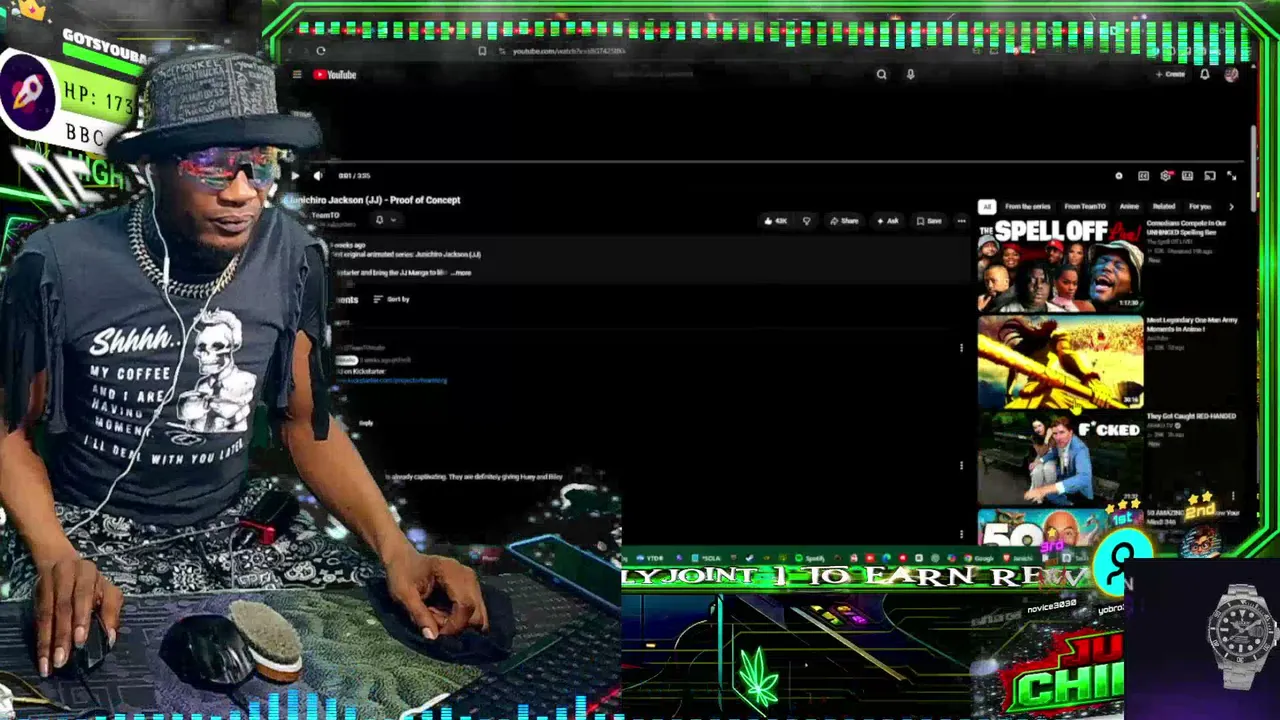Go to YouTube home via the logo
The image size is (1280, 720).
(x=335, y=74)
